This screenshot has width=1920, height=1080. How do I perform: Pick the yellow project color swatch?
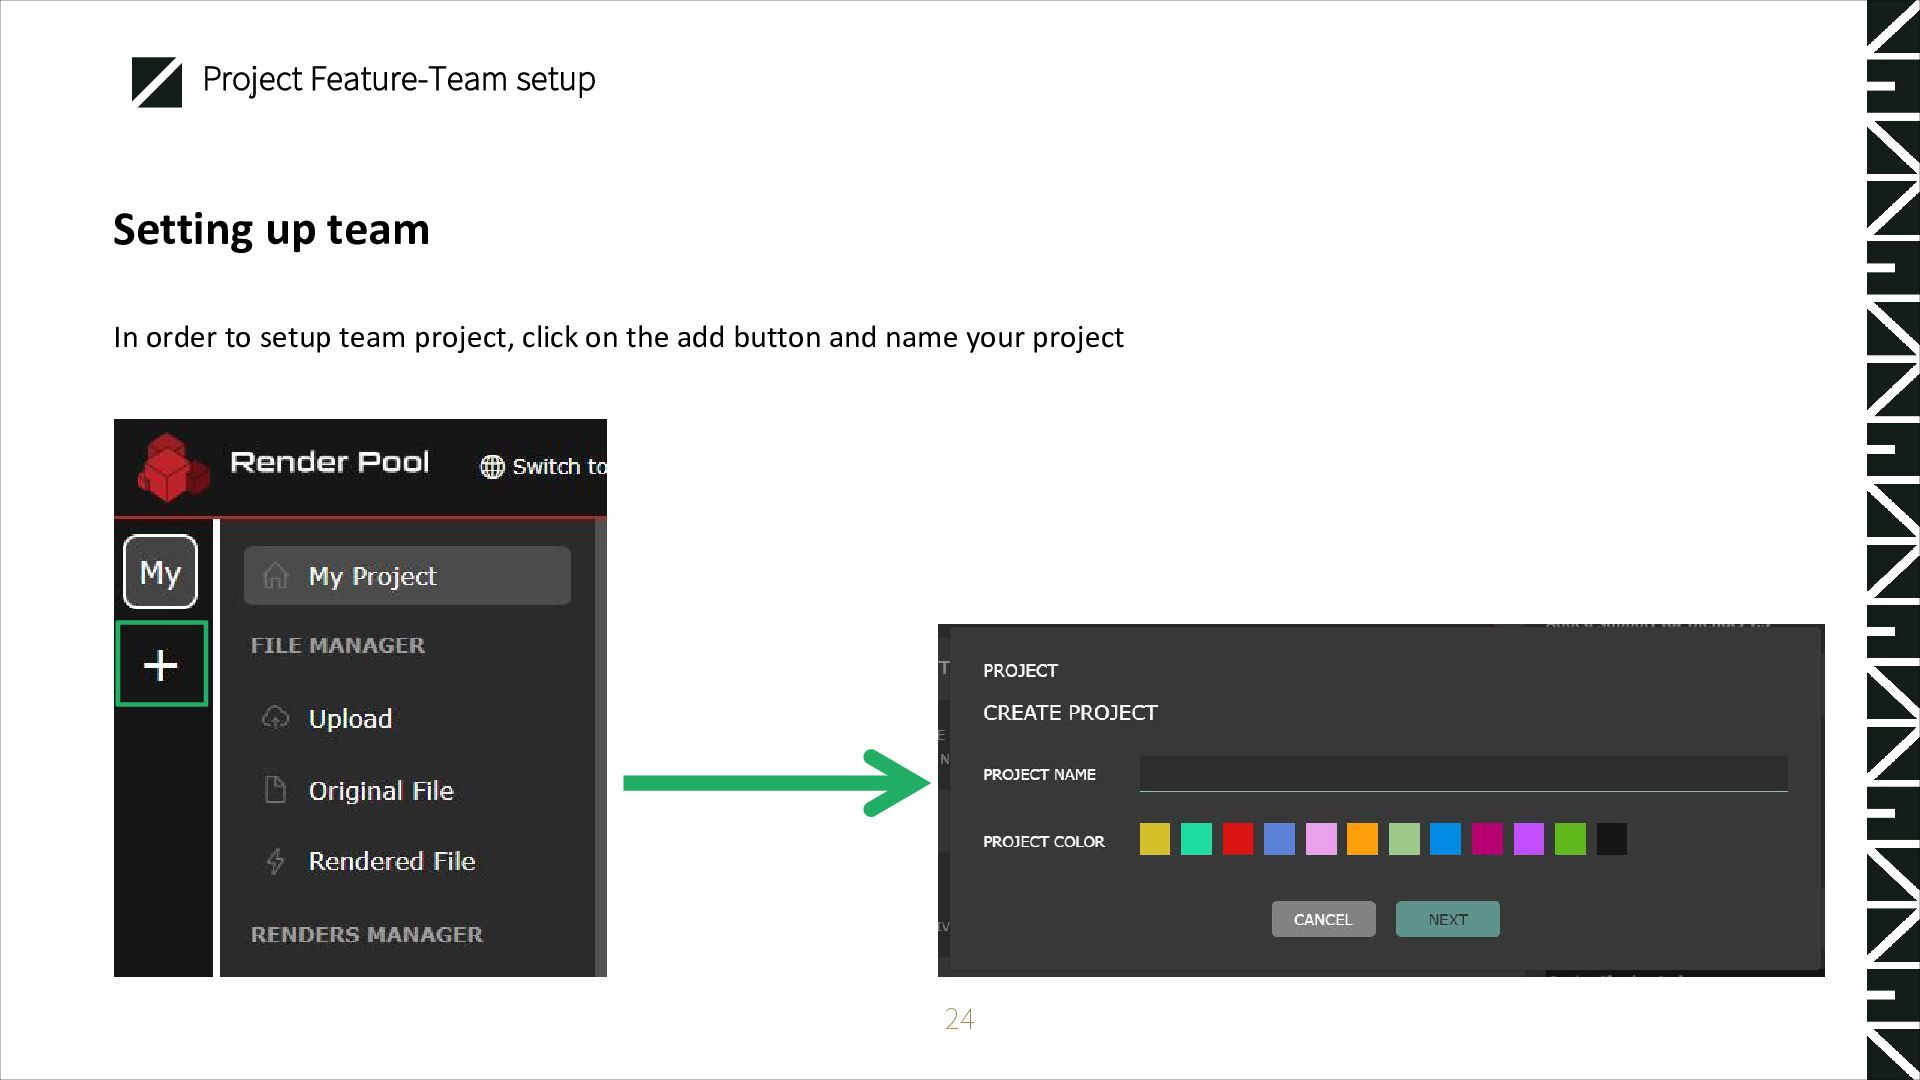pyautogui.click(x=1154, y=839)
